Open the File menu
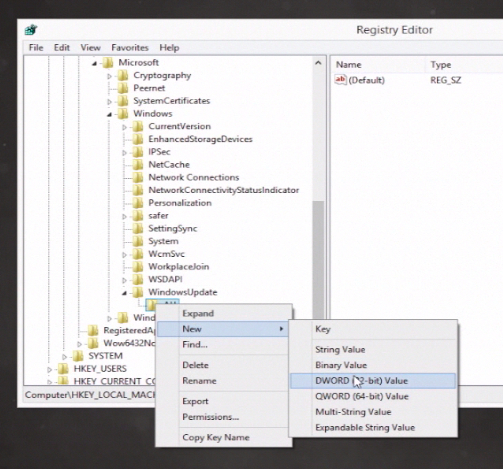This screenshot has height=469, width=503. (36, 48)
